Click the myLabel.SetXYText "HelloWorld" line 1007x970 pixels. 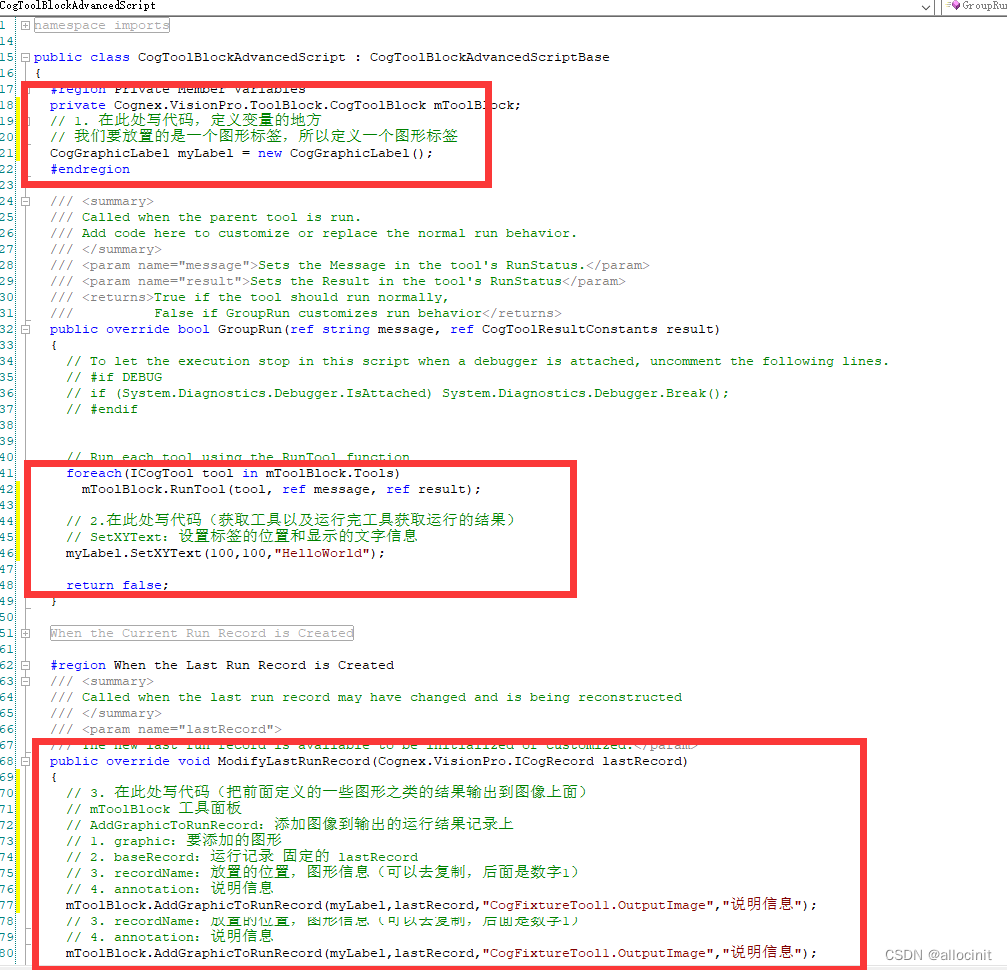(225, 553)
